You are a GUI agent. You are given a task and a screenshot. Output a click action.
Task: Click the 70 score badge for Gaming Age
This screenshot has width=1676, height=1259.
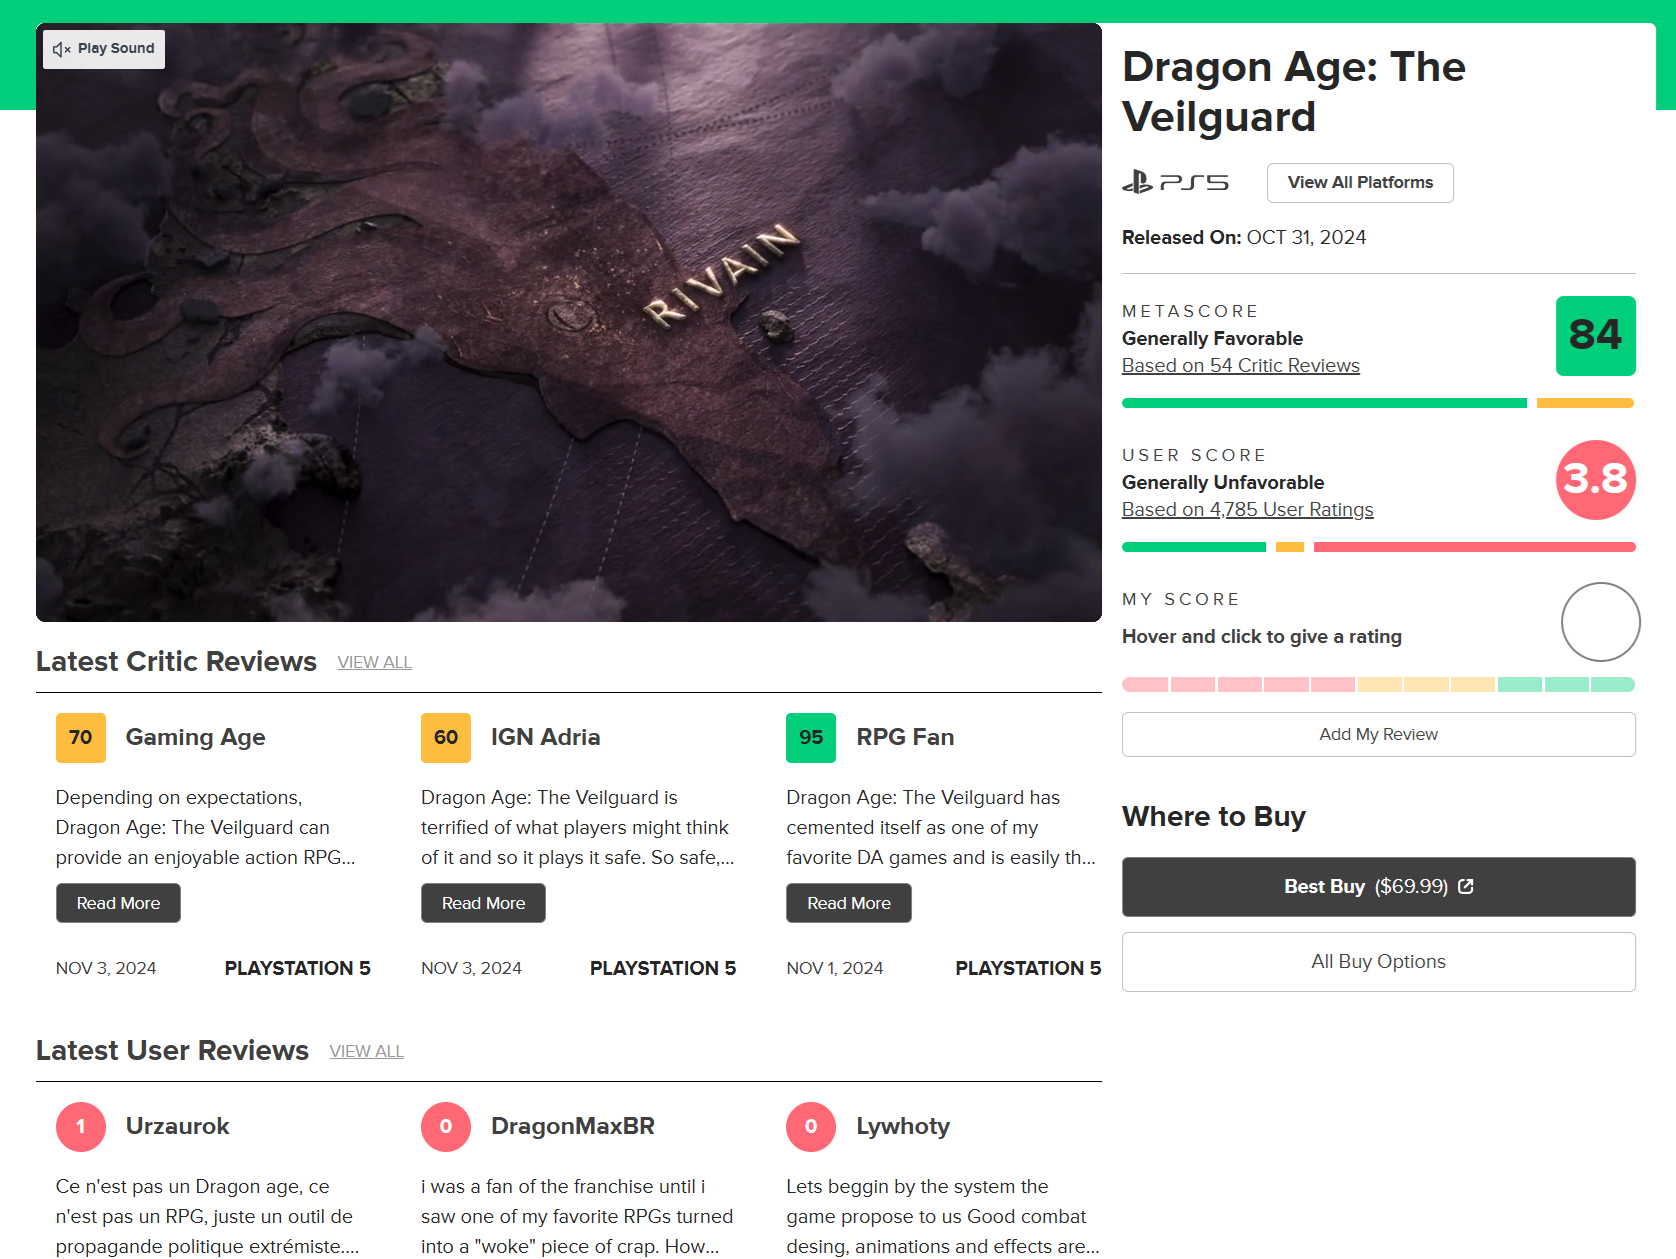pyautogui.click(x=81, y=738)
